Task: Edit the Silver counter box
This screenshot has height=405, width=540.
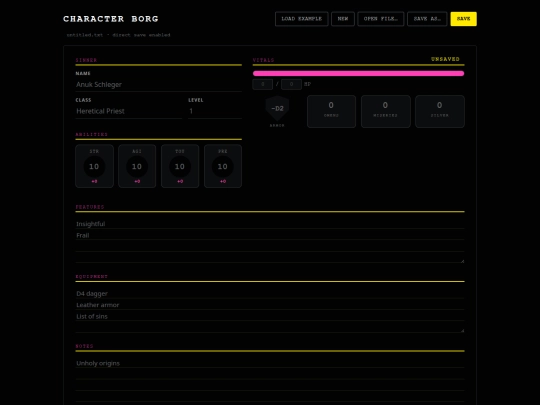Action: [440, 111]
